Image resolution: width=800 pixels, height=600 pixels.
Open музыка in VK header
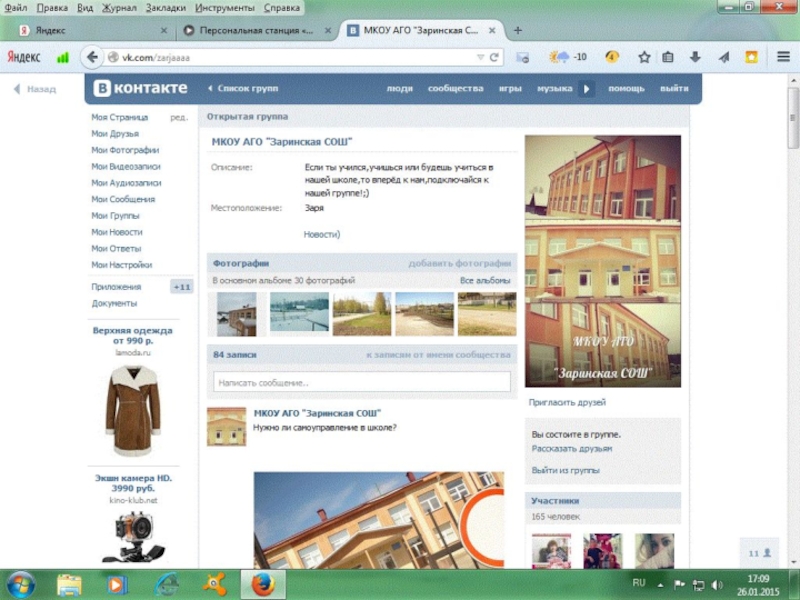point(555,88)
